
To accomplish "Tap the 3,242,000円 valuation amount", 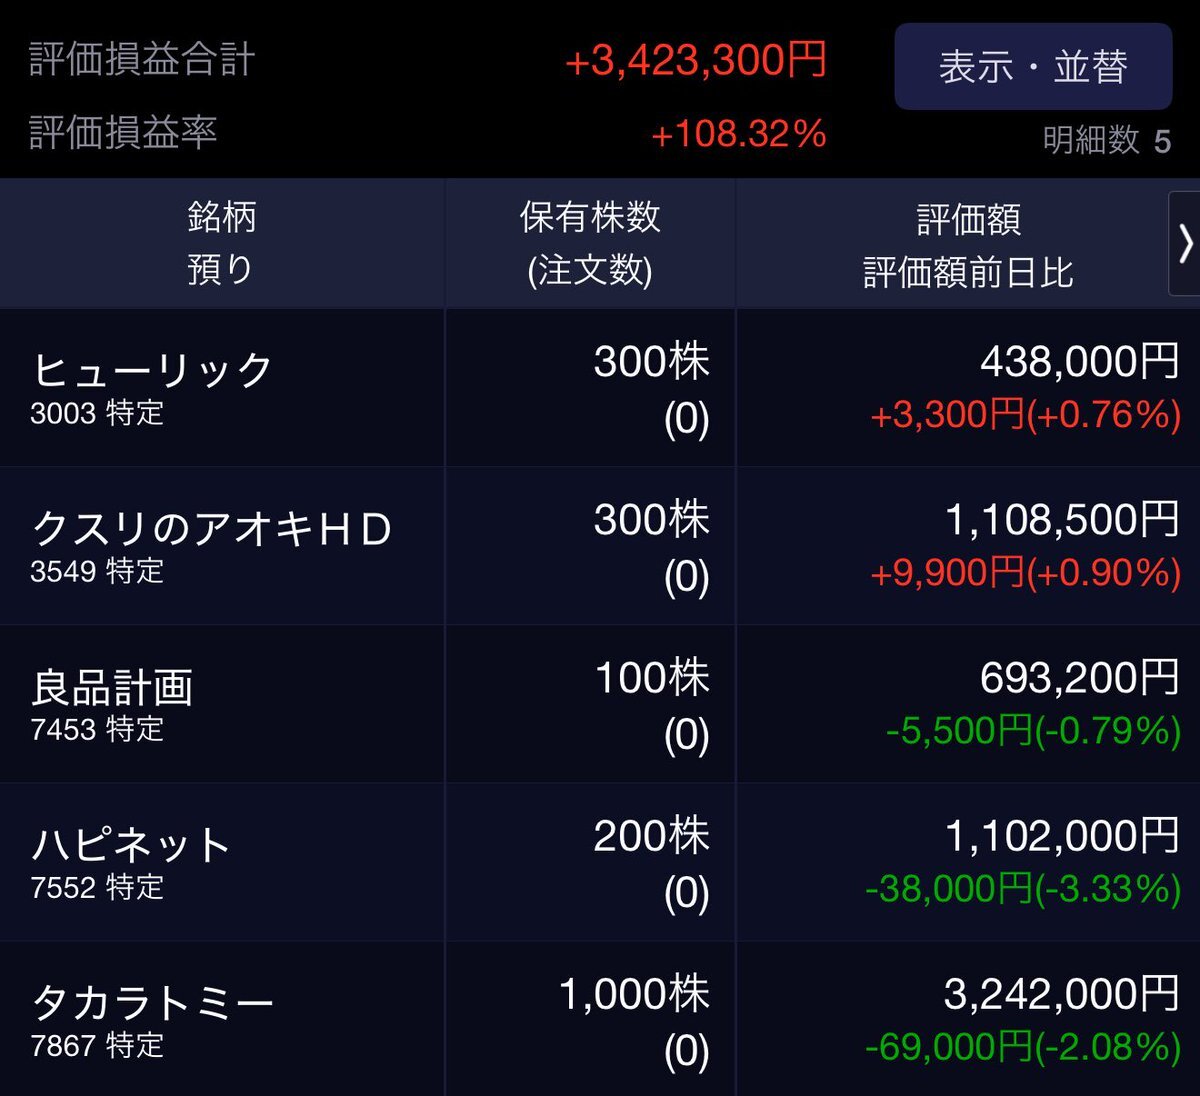I will coord(1062,993).
